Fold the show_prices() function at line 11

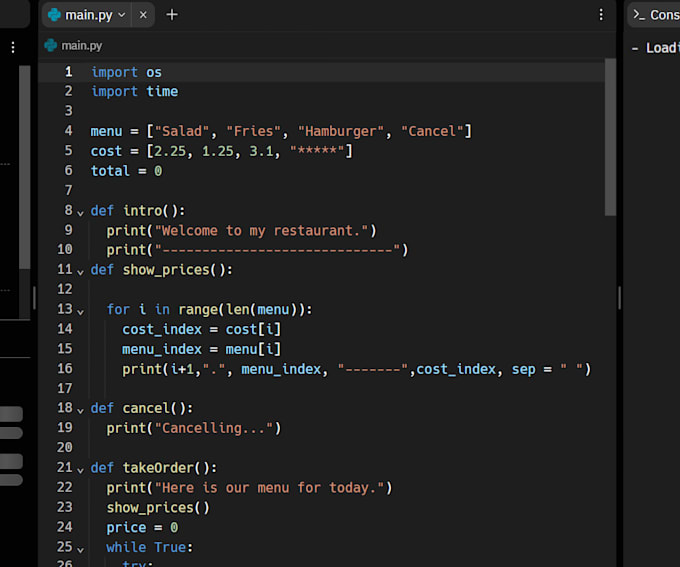tap(80, 271)
